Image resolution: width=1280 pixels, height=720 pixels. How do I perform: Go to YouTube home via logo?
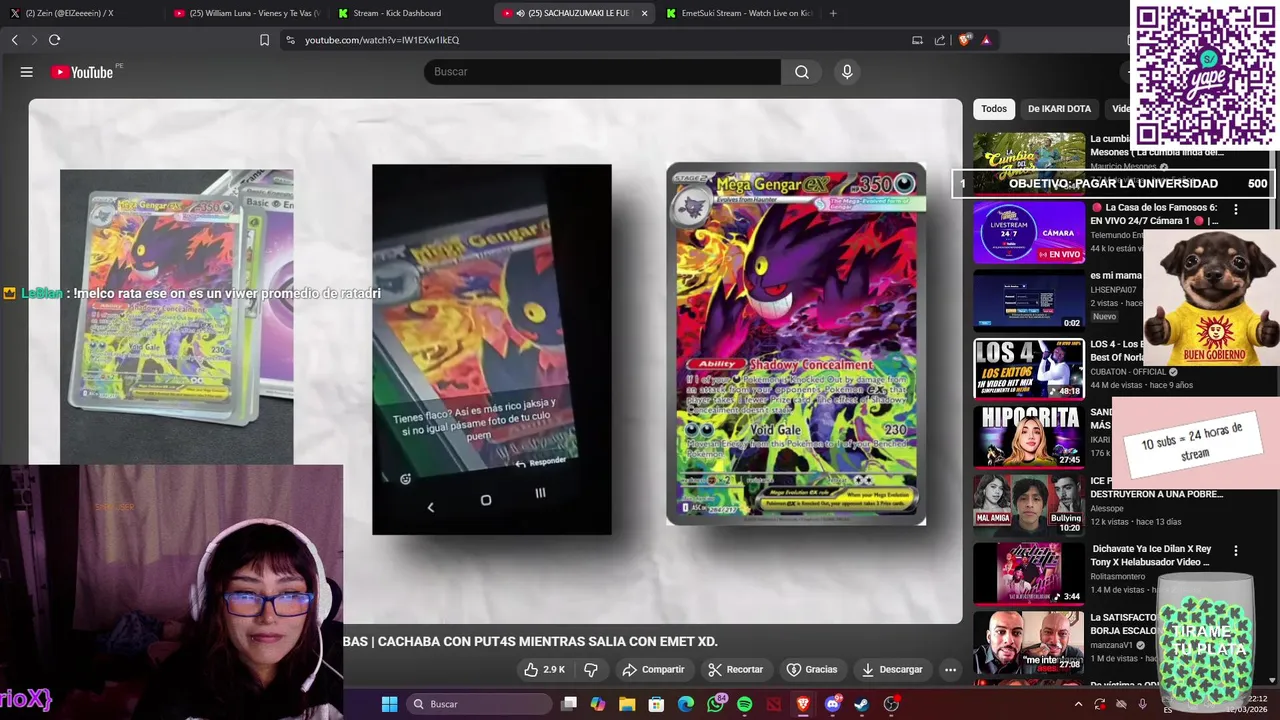click(82, 72)
